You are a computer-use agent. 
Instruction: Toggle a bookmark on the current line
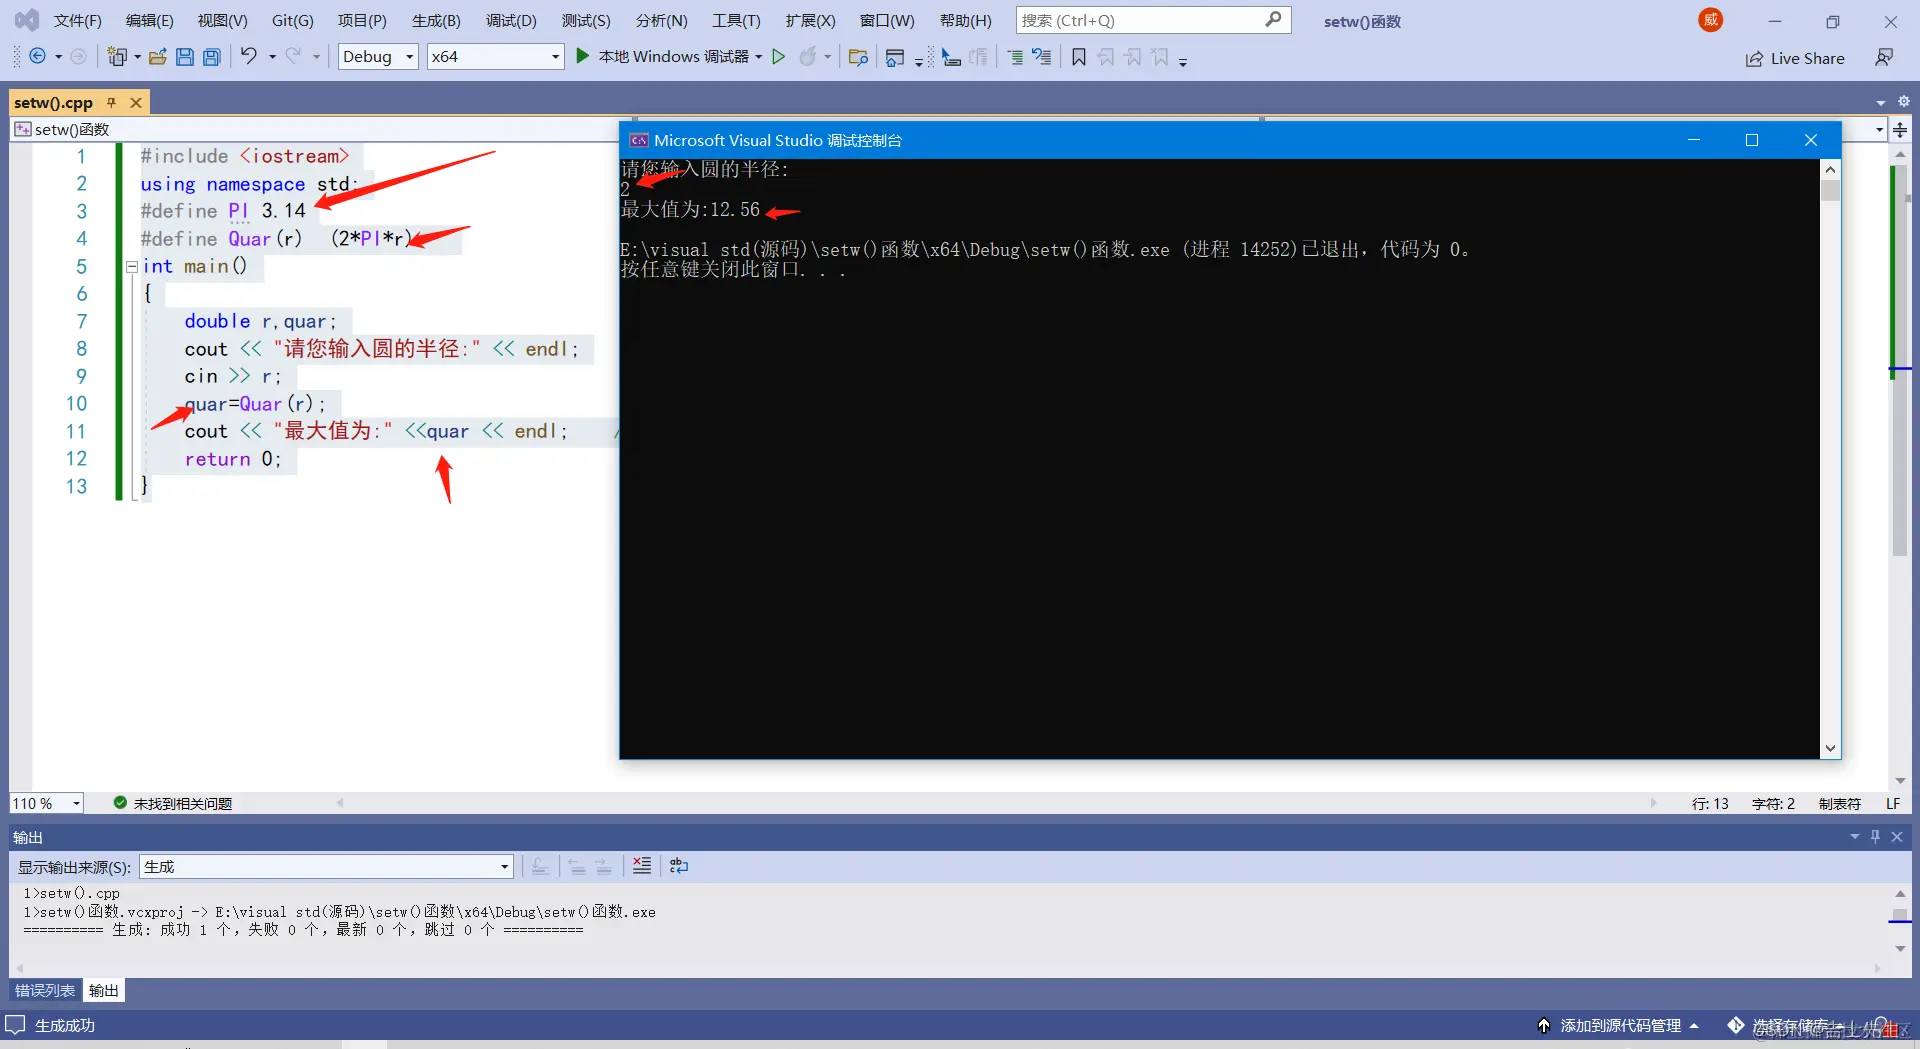point(1079,57)
